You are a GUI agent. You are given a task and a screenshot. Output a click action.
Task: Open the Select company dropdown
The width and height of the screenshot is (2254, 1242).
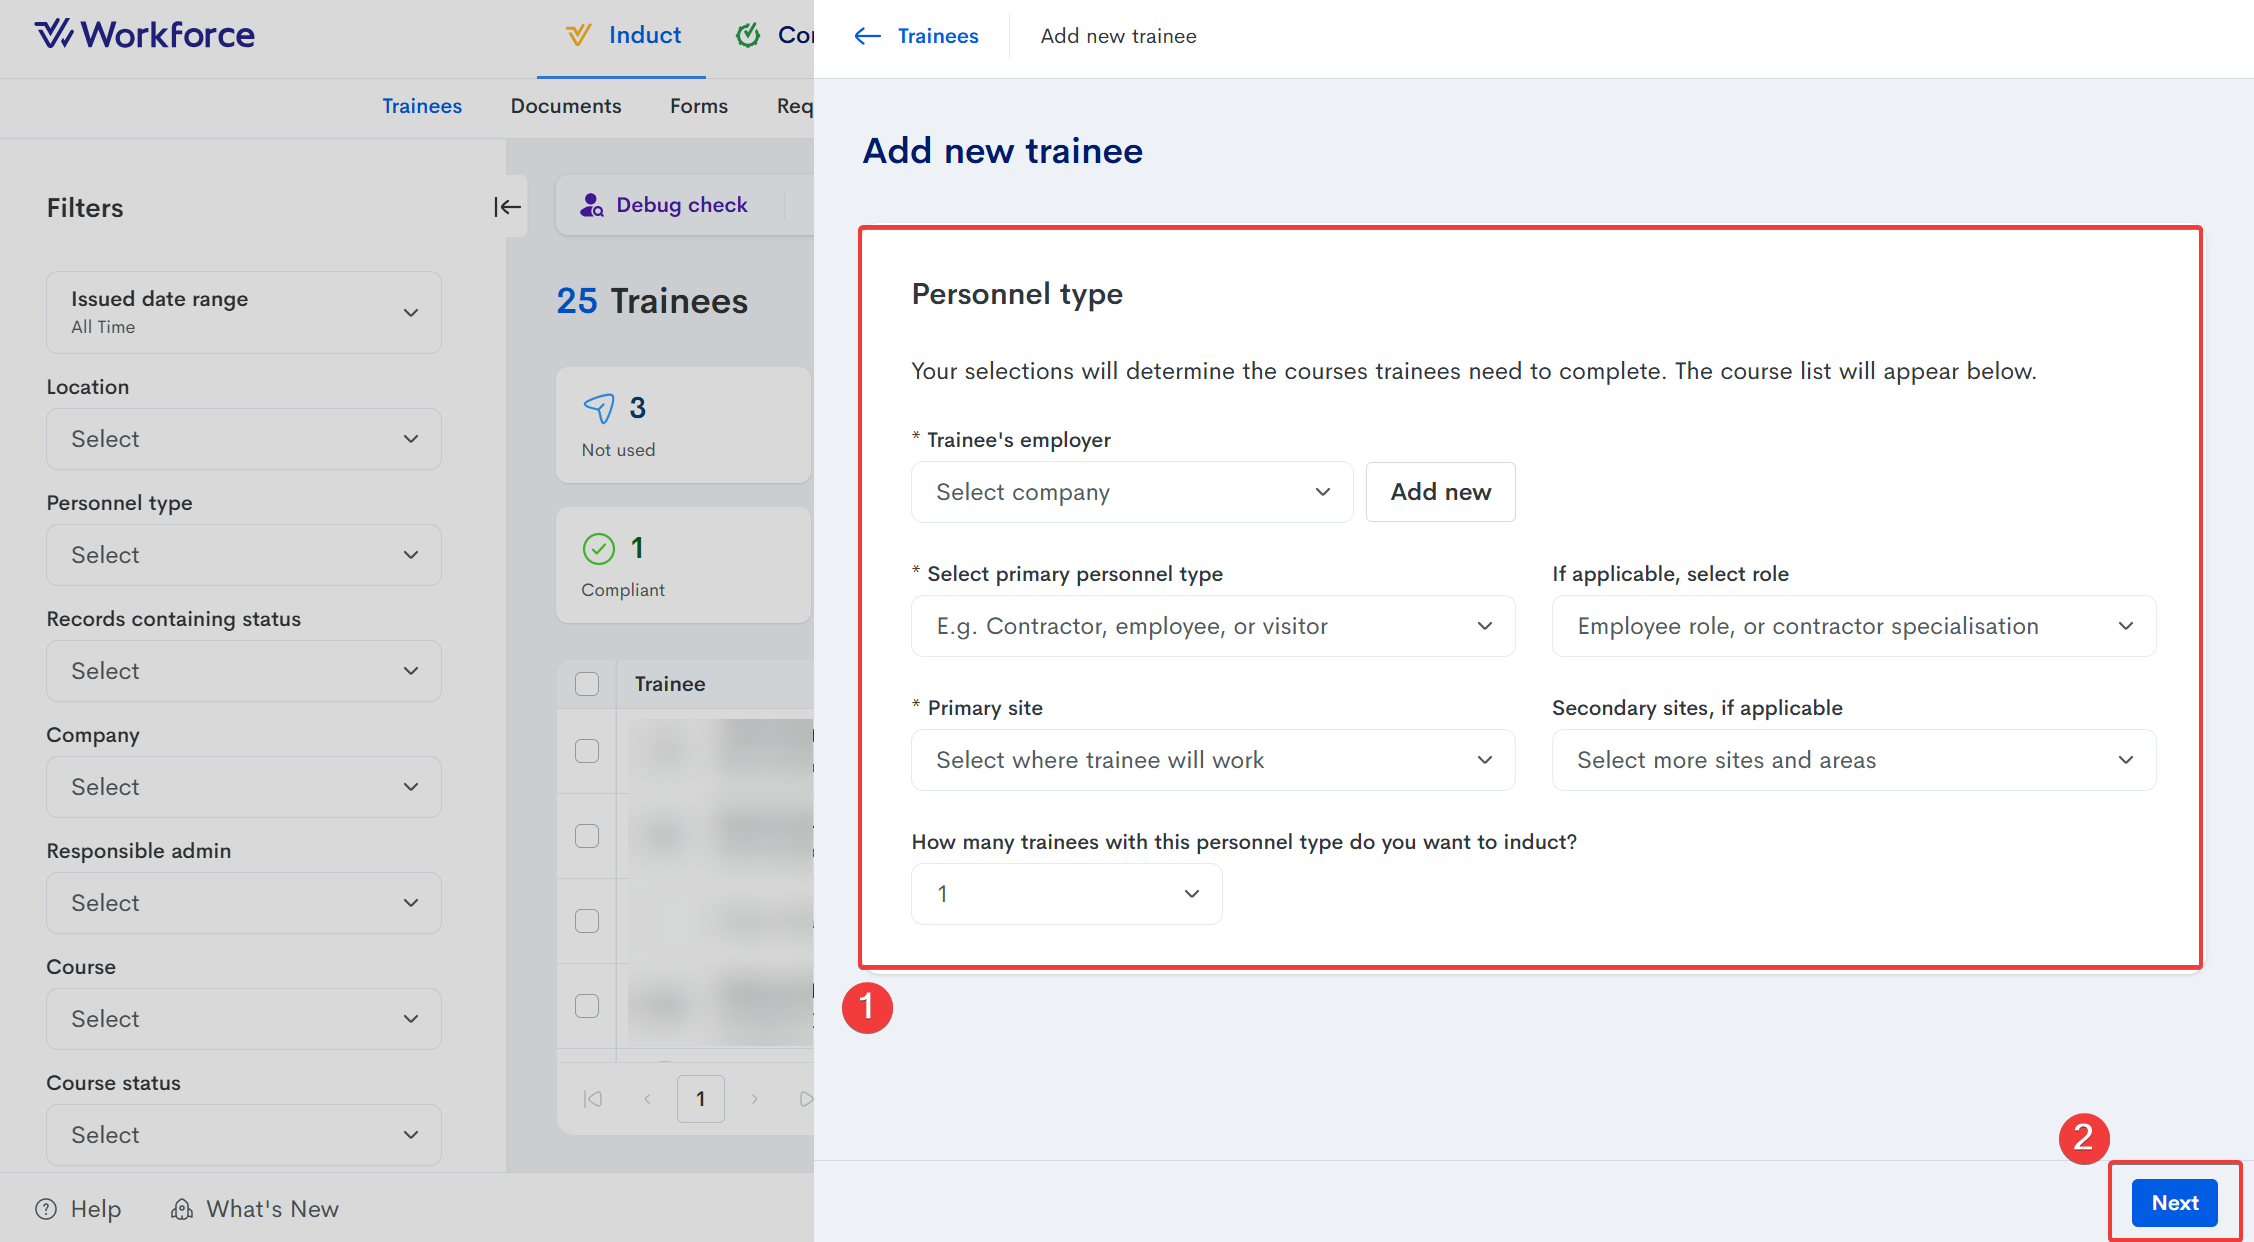pos(1131,492)
